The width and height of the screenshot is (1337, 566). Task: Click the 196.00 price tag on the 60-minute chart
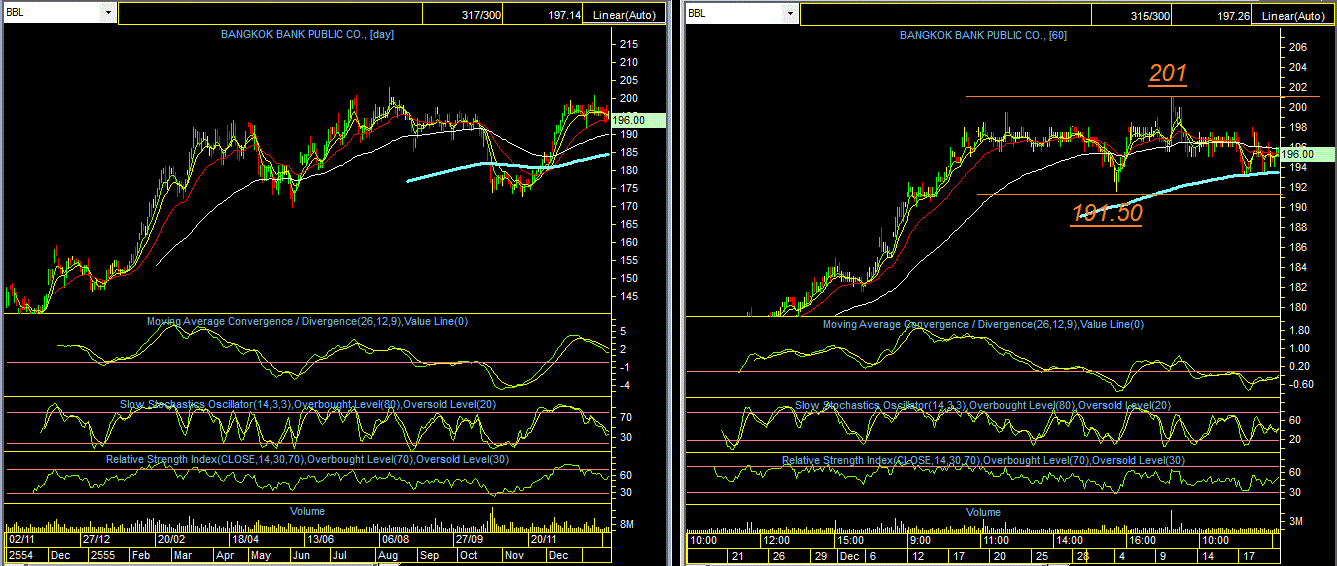(1306, 154)
